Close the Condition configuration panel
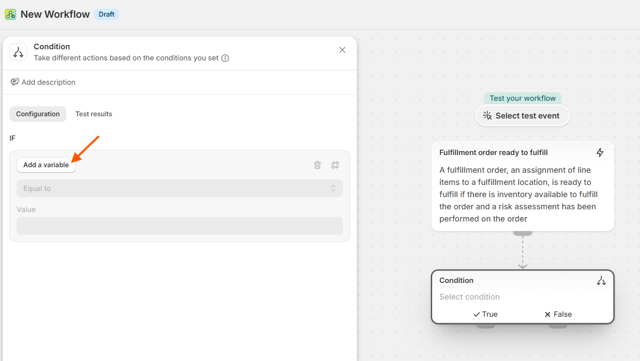 tap(342, 50)
